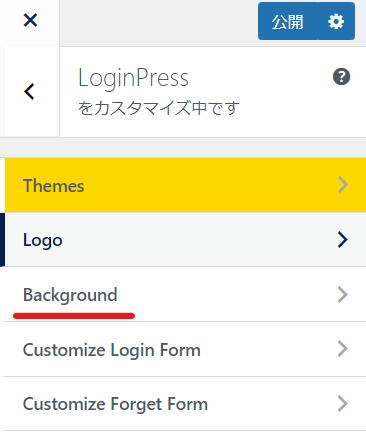Image resolution: width=366 pixels, height=435 pixels.
Task: Expand Logo via its chevron arrow
Action: 343,240
